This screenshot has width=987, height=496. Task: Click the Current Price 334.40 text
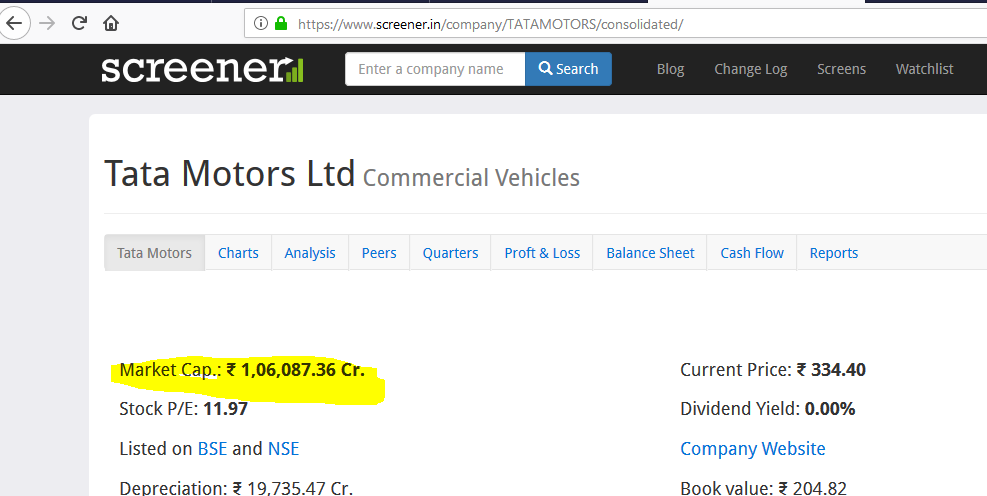(x=773, y=370)
